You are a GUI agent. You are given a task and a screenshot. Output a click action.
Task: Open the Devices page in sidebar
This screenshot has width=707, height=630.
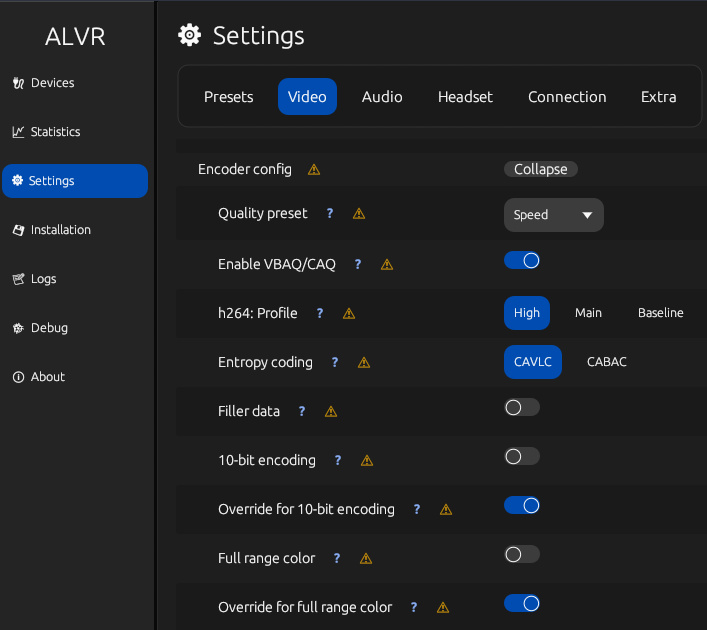tap(43, 83)
